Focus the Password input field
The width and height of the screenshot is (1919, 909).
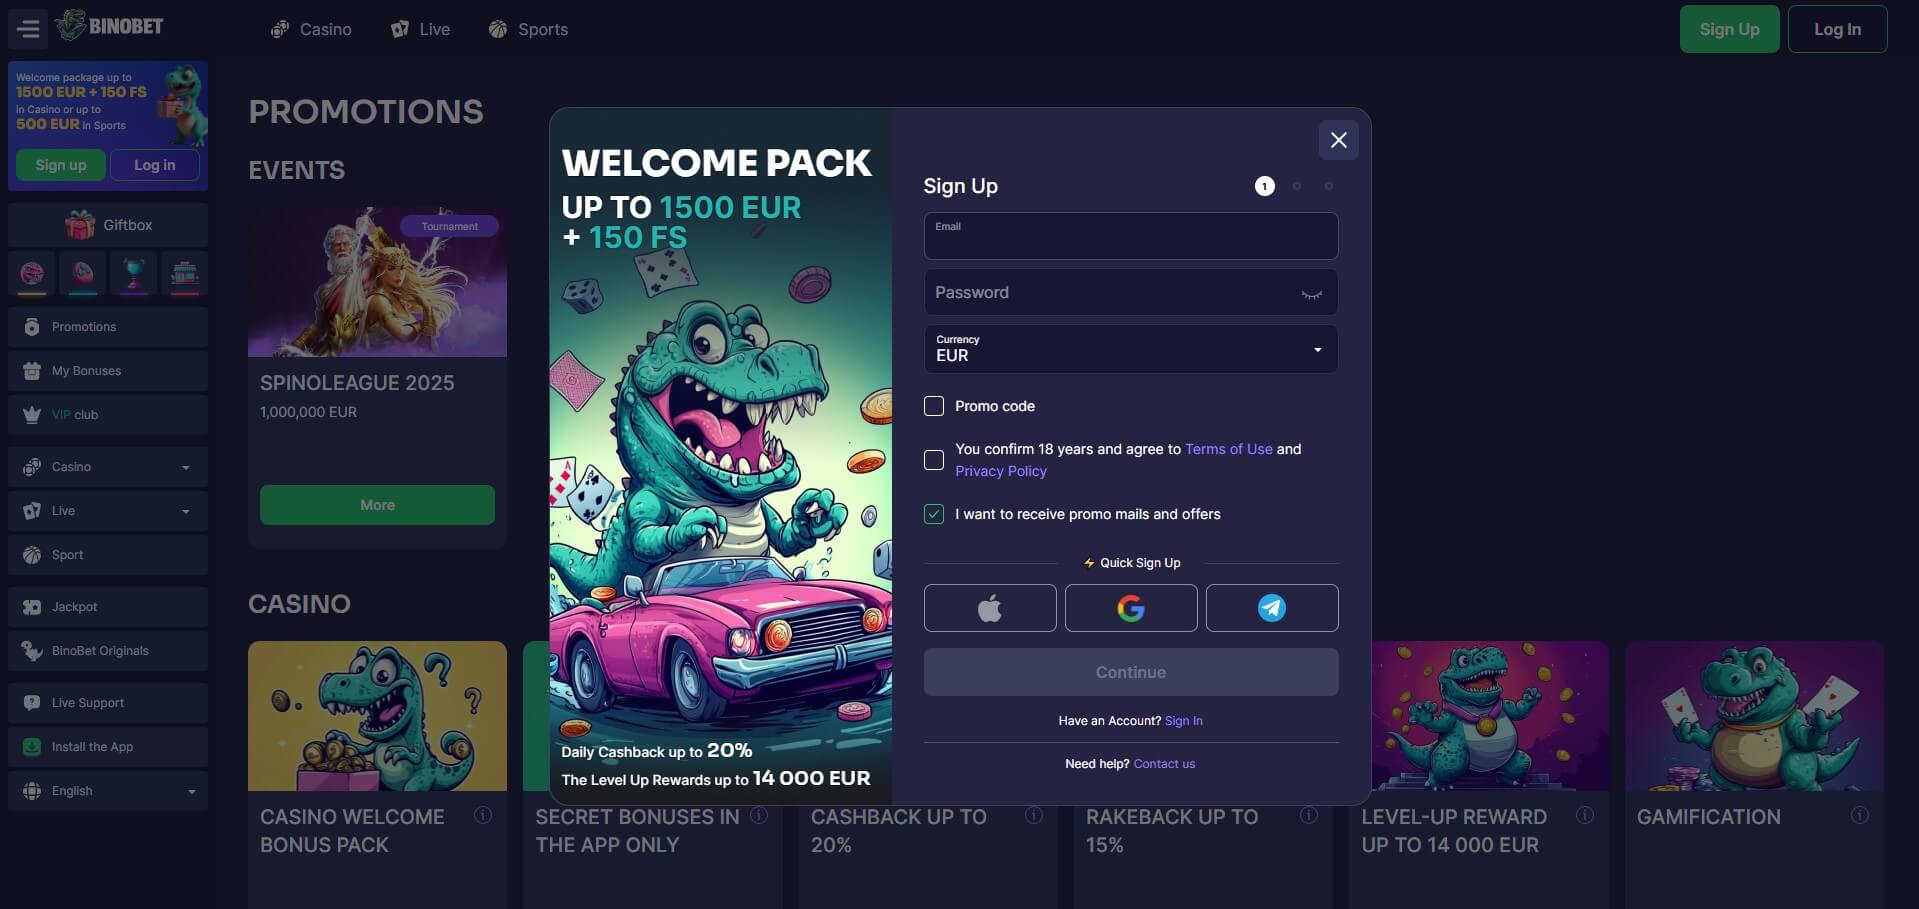click(1131, 293)
